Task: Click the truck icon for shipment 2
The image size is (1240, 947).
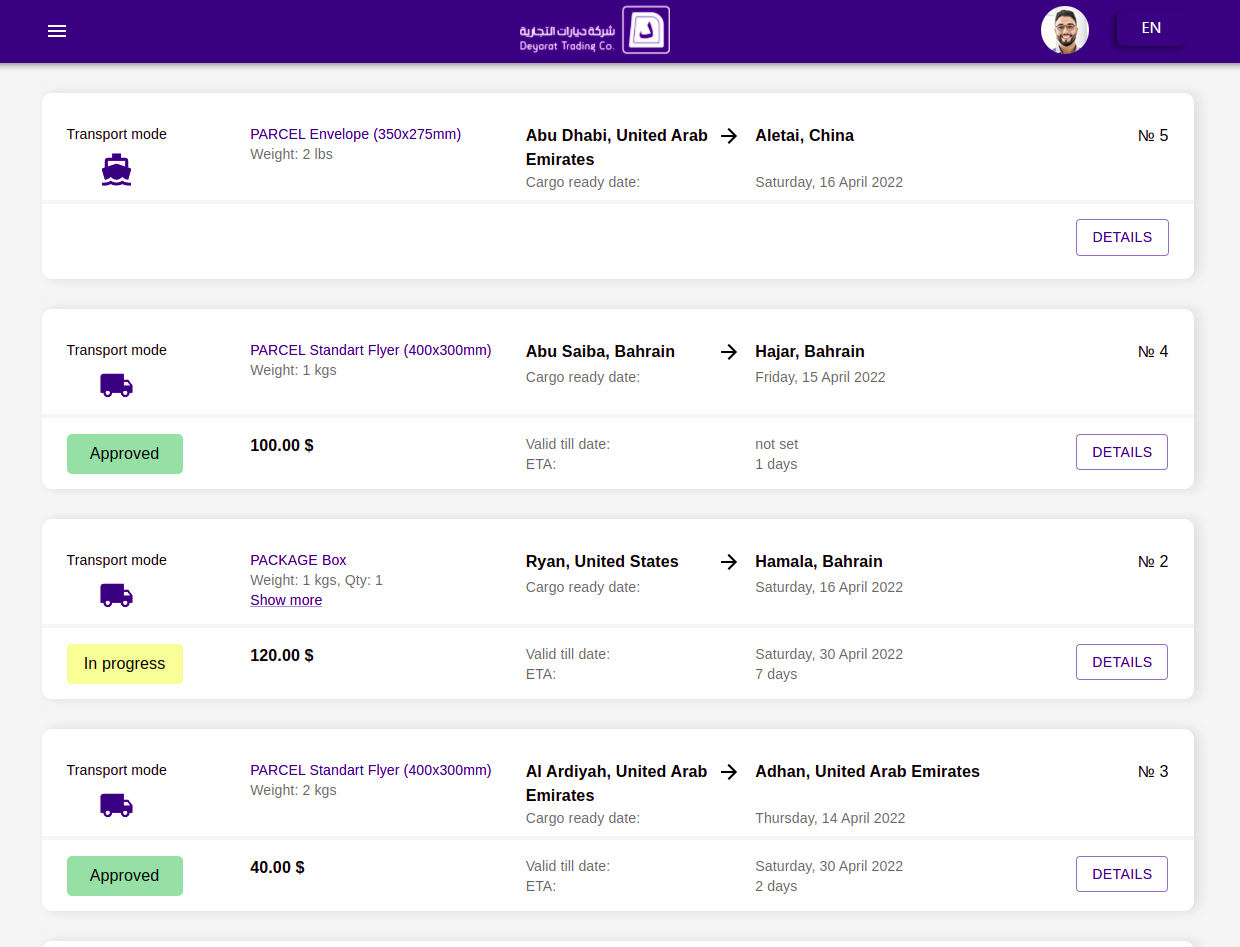Action: 116,595
